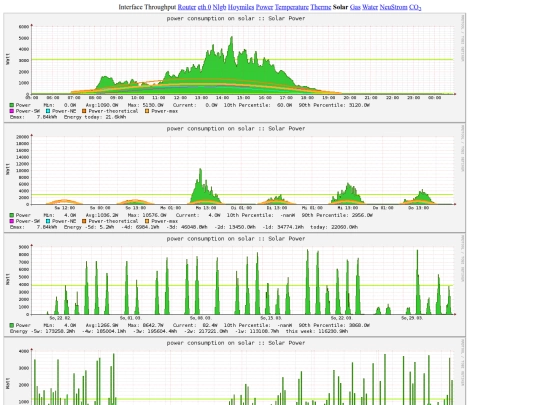Click the 'Interface Throughput' heading text
Screen dimensions: 540x405
pos(147,7)
